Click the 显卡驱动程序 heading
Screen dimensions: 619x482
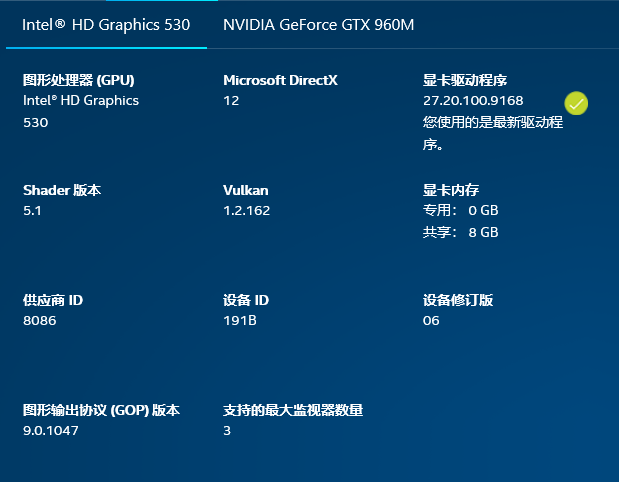[x=466, y=80]
